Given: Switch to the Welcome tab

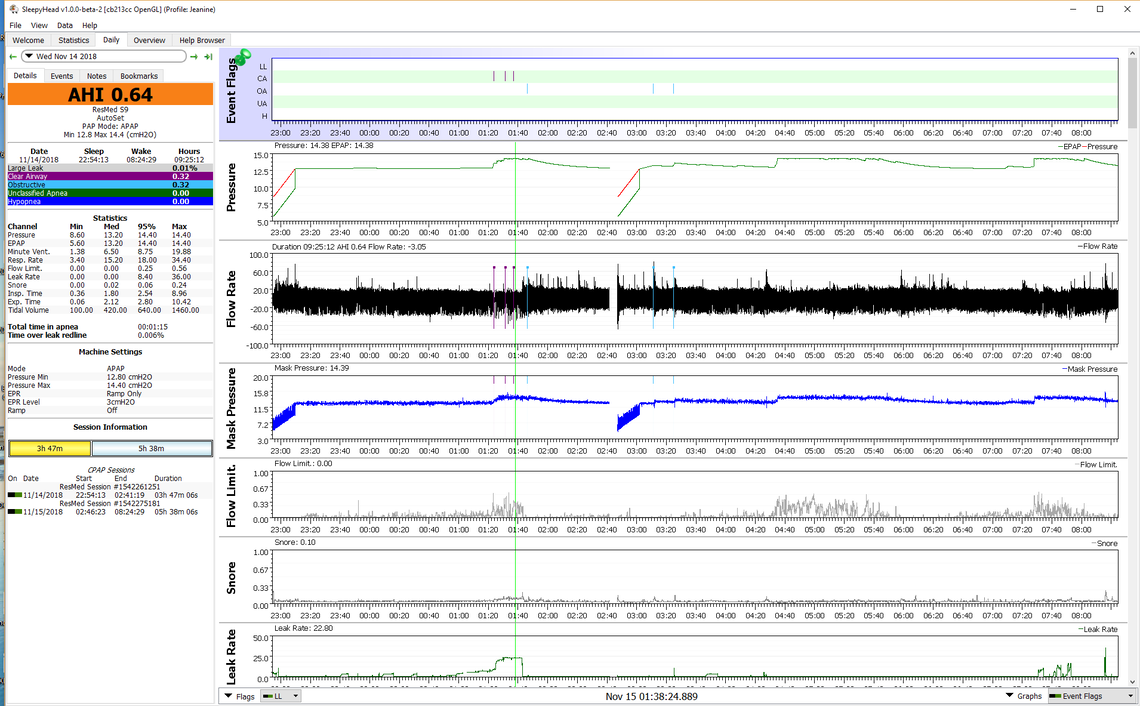Looking at the screenshot, I should tap(28, 41).
